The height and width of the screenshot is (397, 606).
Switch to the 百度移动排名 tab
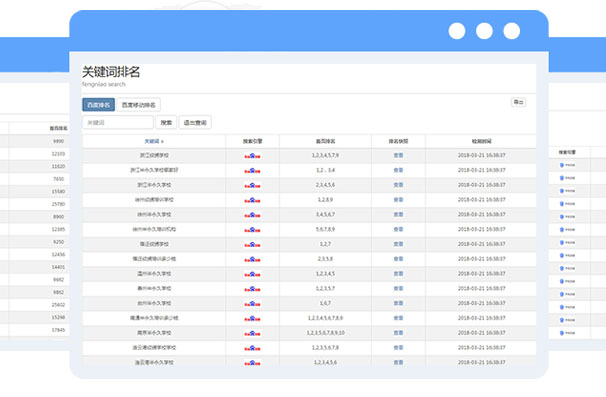click(138, 105)
